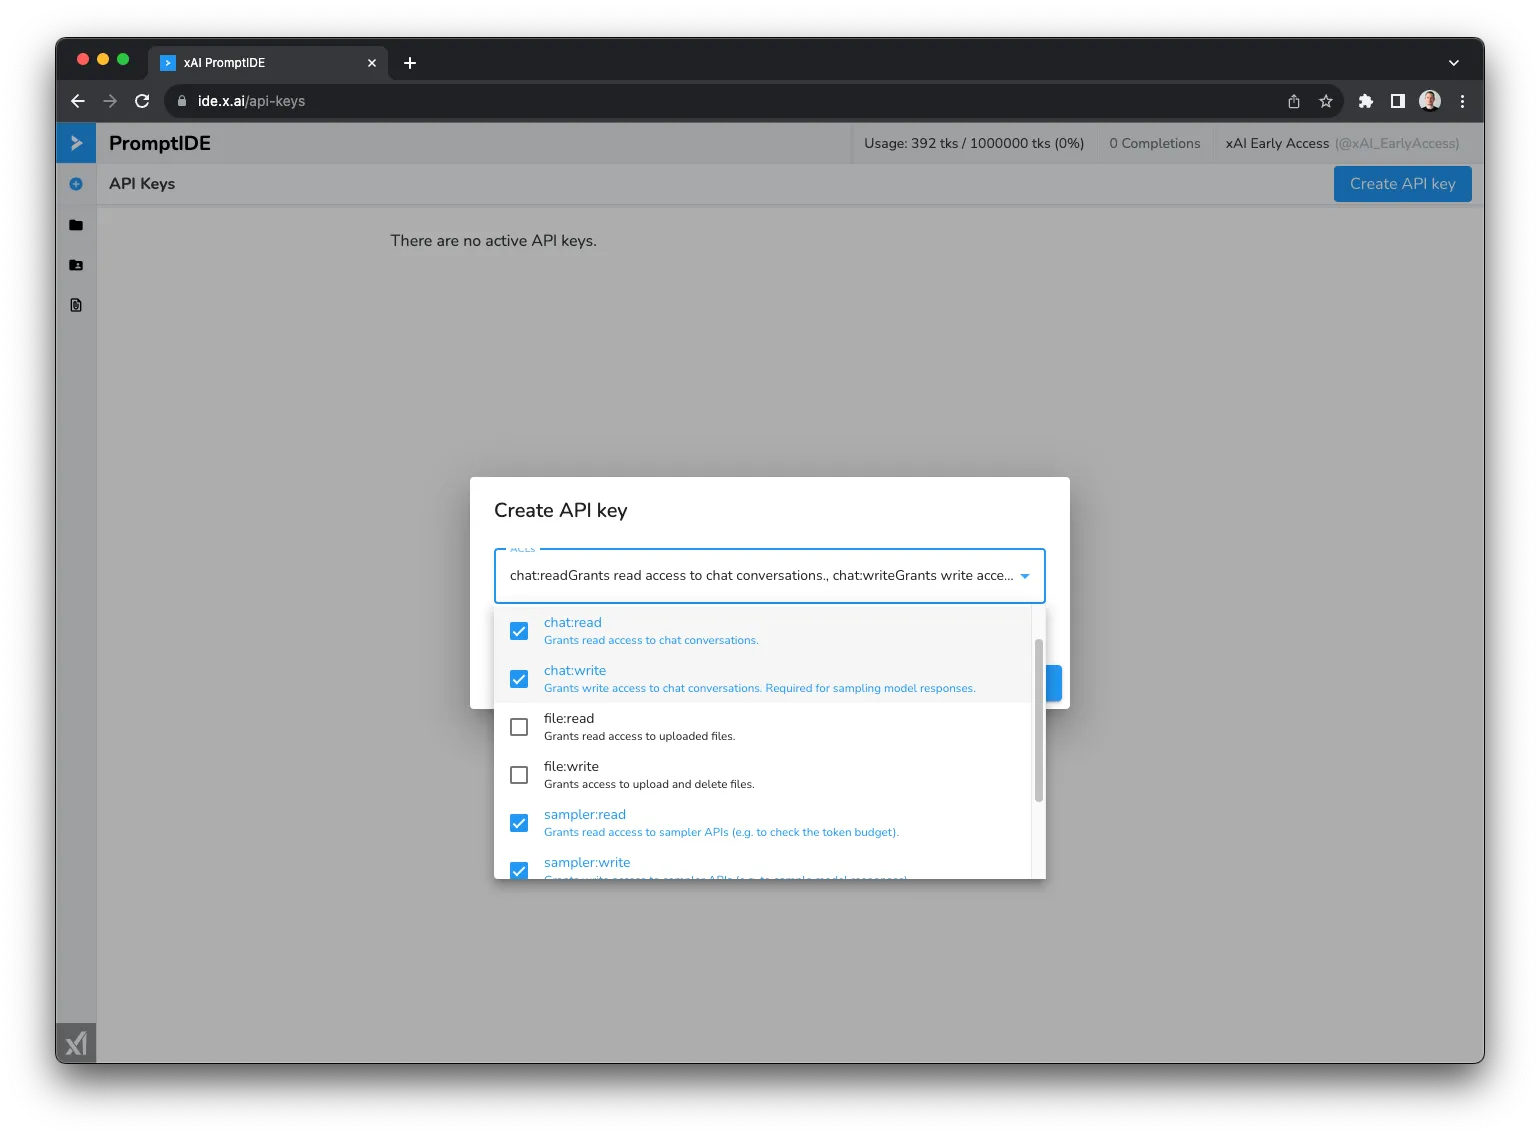Click 'Grants access to upload and delete files.' text
The width and height of the screenshot is (1540, 1137).
[x=649, y=784]
